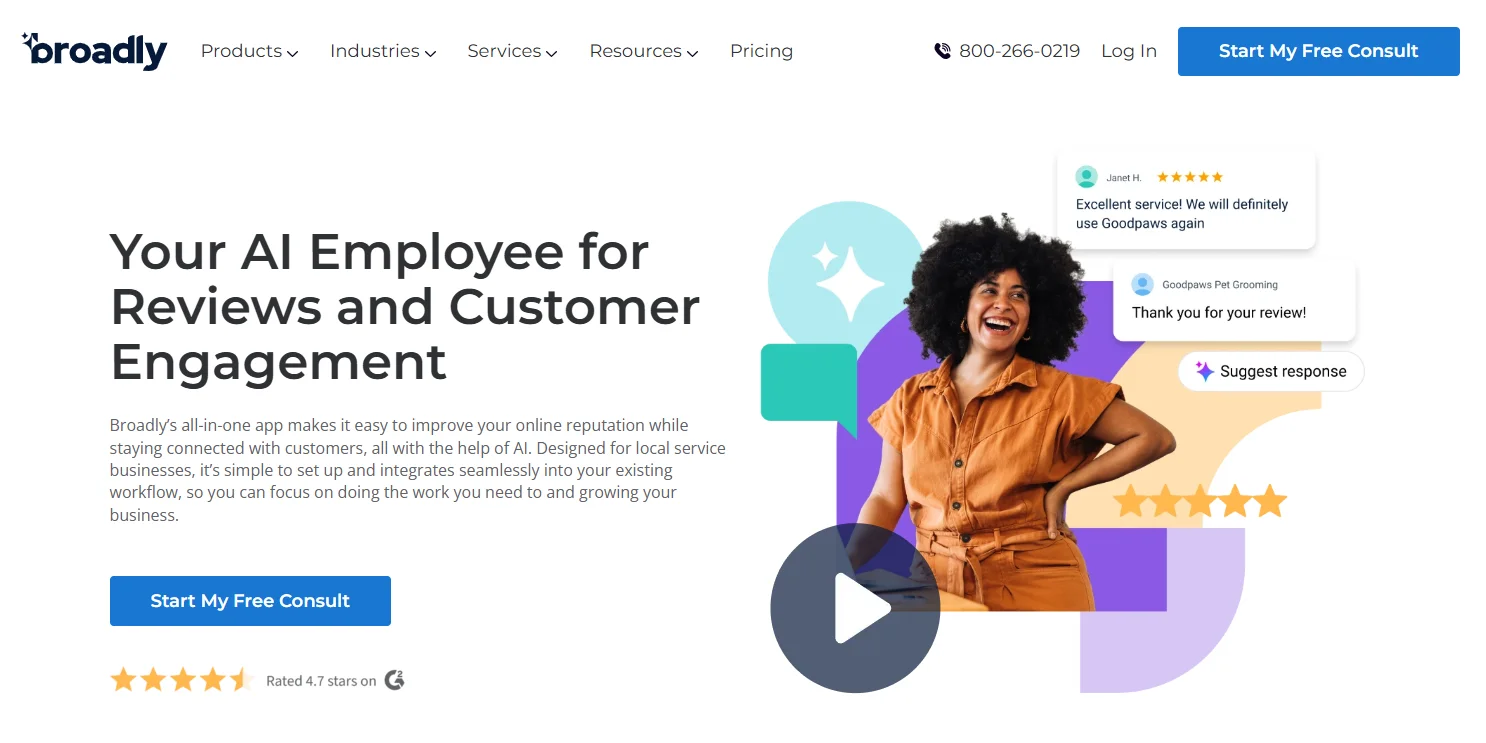The height and width of the screenshot is (743, 1486).
Task: Click the G2 logo icon
Action: point(395,680)
